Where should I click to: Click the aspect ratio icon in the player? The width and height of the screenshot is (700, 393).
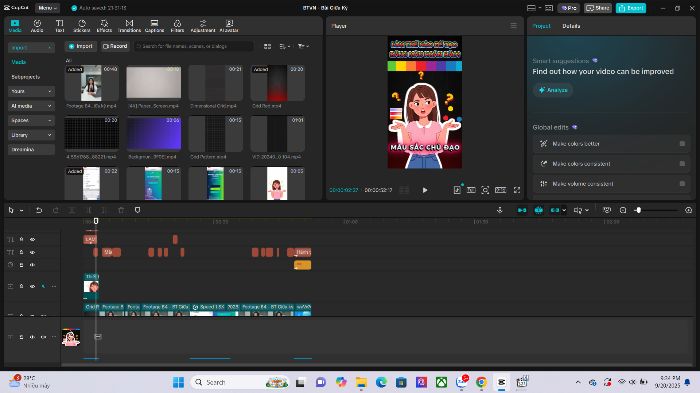tap(500, 190)
